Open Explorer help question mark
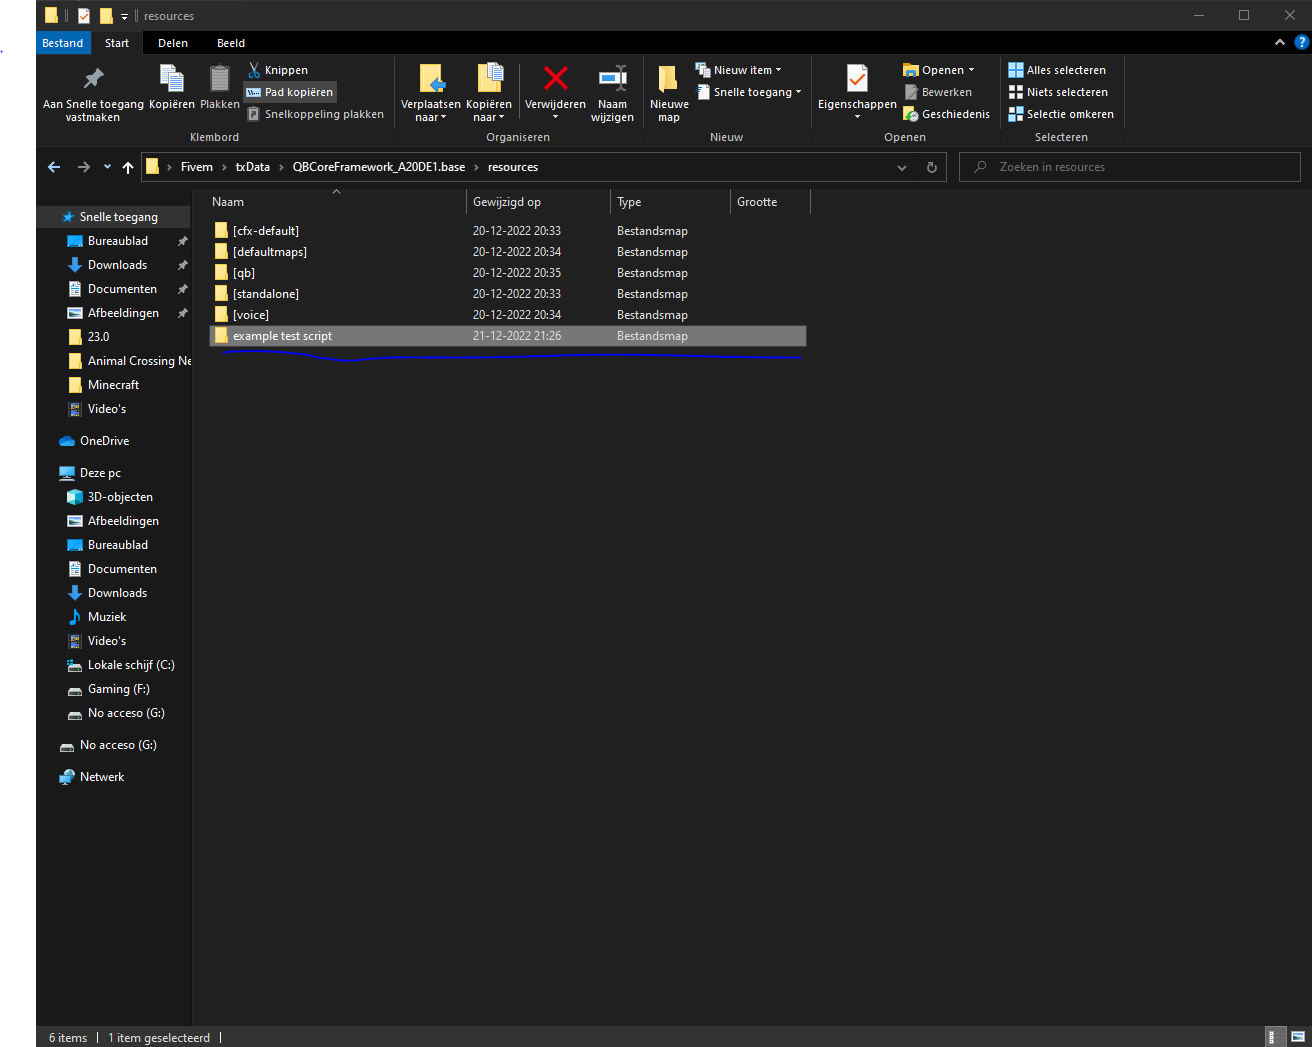1312x1047 pixels. [1301, 42]
